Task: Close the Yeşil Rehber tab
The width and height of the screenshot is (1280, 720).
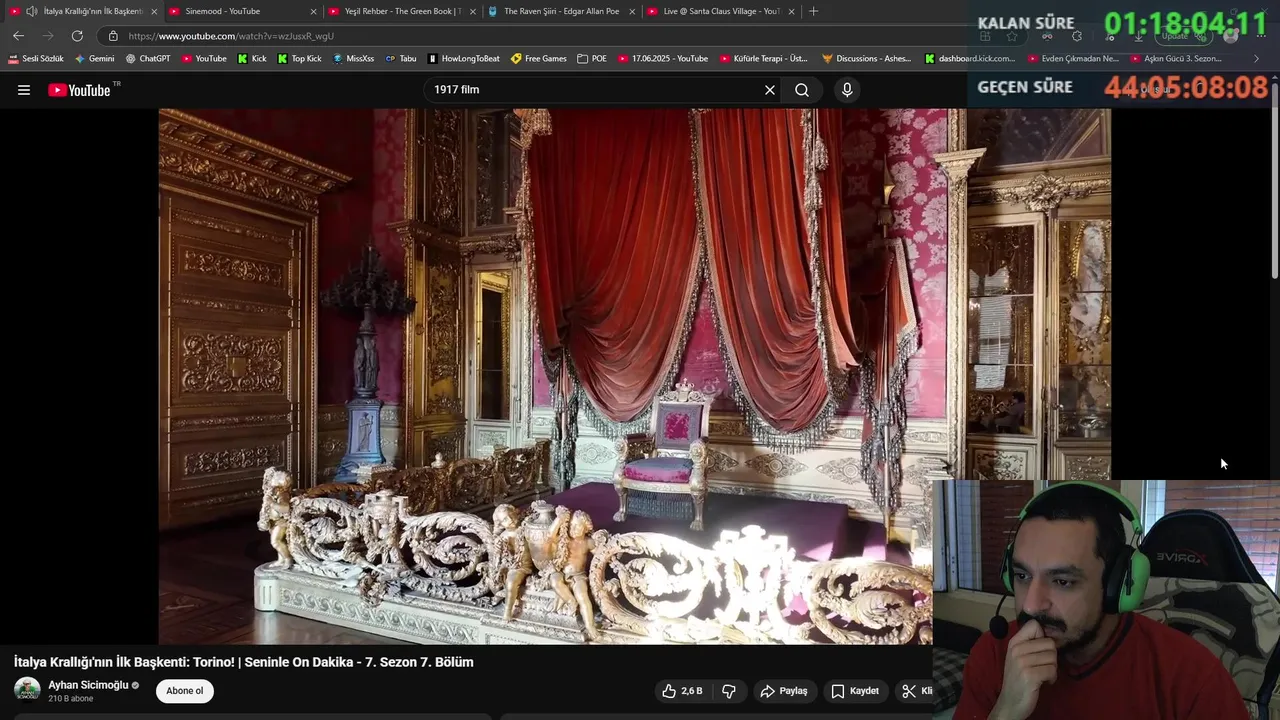Action: (472, 11)
